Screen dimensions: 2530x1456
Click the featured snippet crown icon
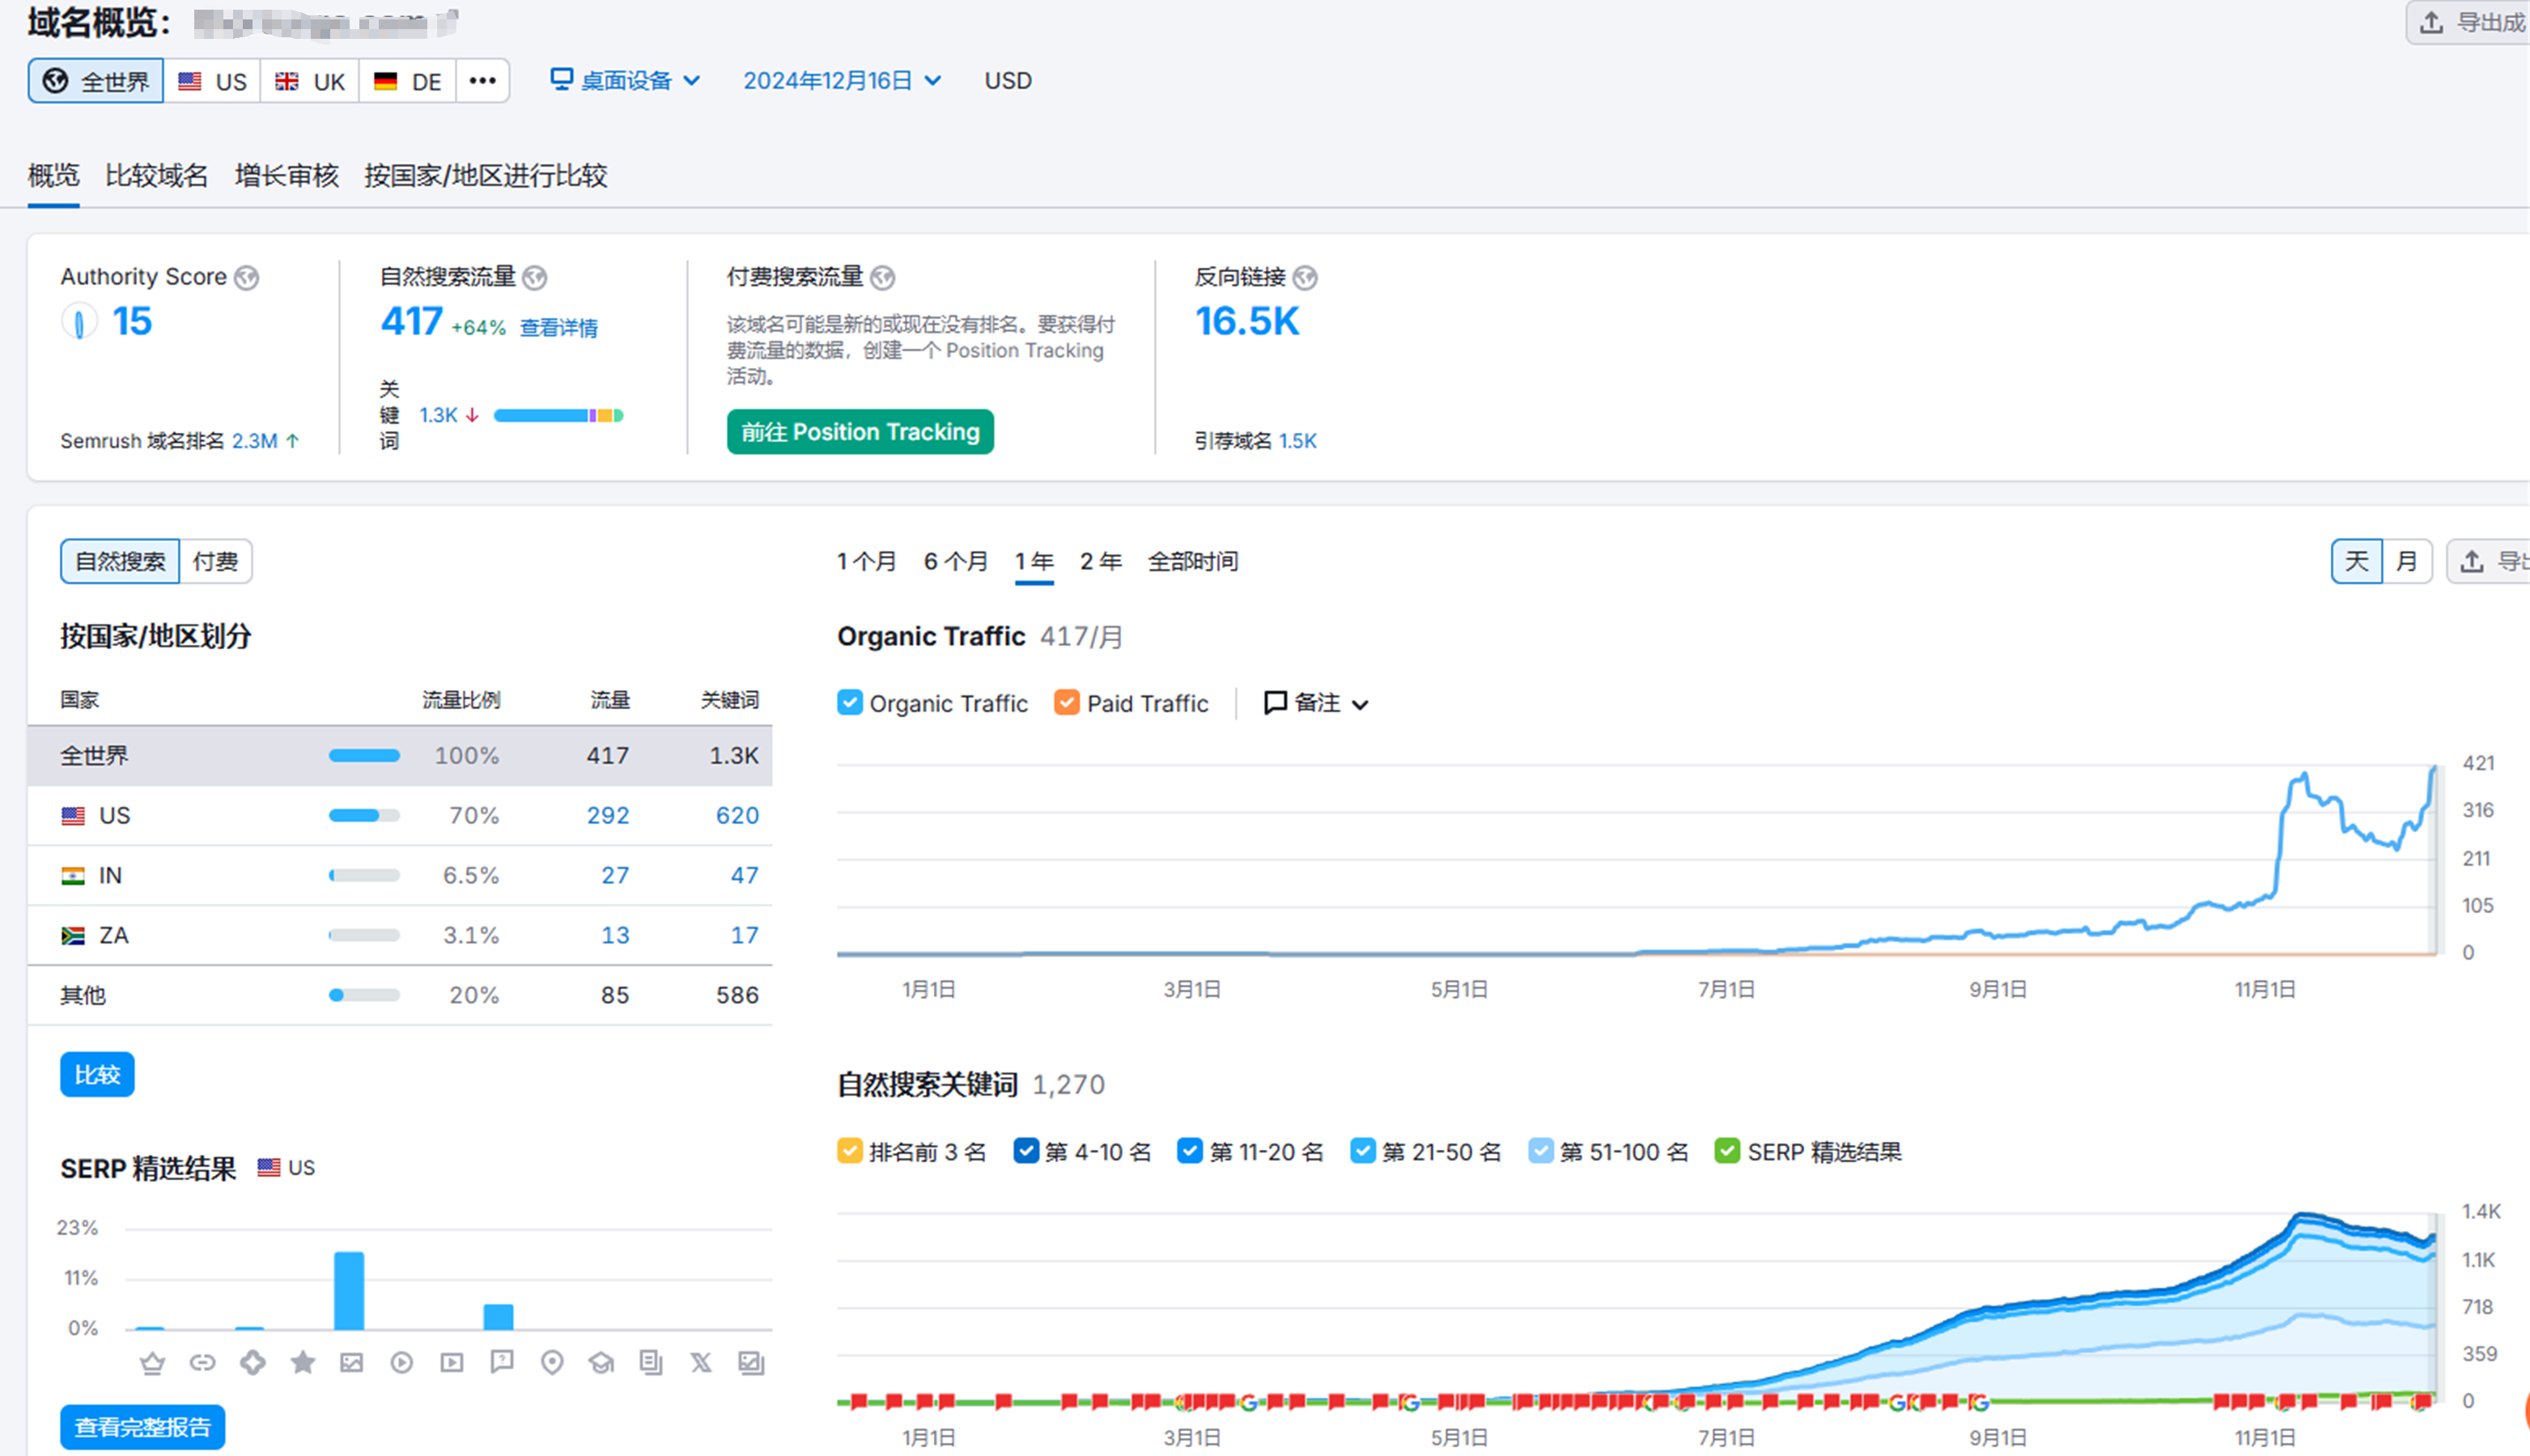152,1363
